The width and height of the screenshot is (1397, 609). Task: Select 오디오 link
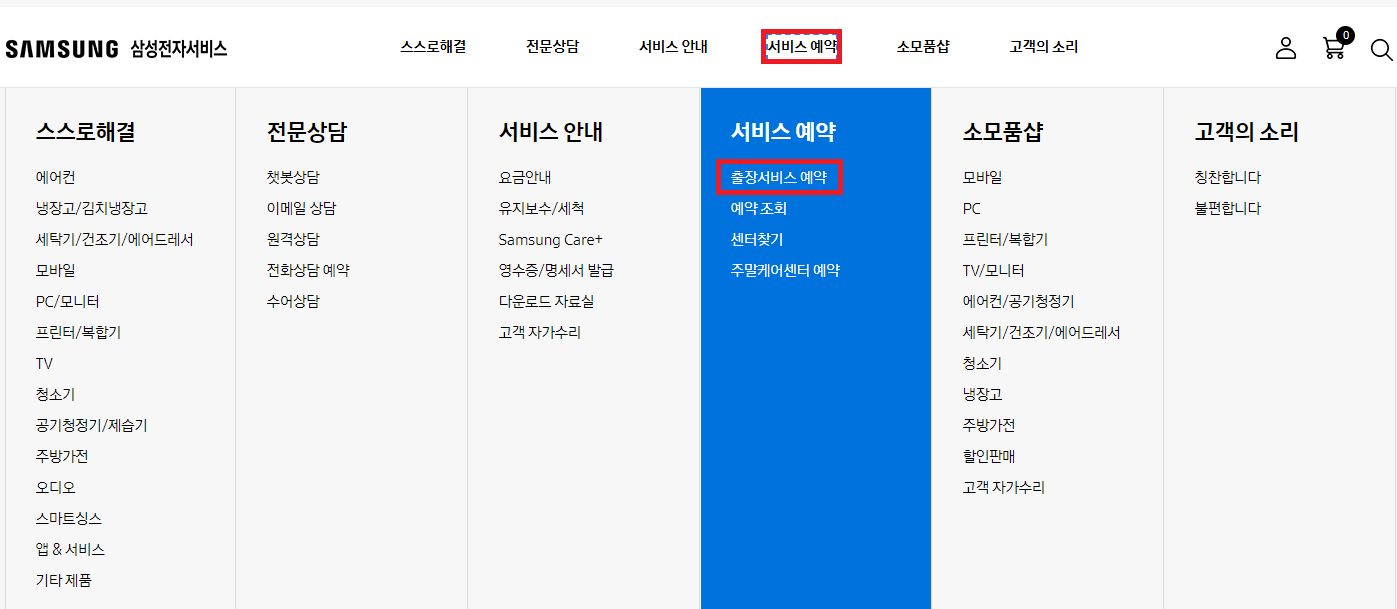tap(55, 488)
